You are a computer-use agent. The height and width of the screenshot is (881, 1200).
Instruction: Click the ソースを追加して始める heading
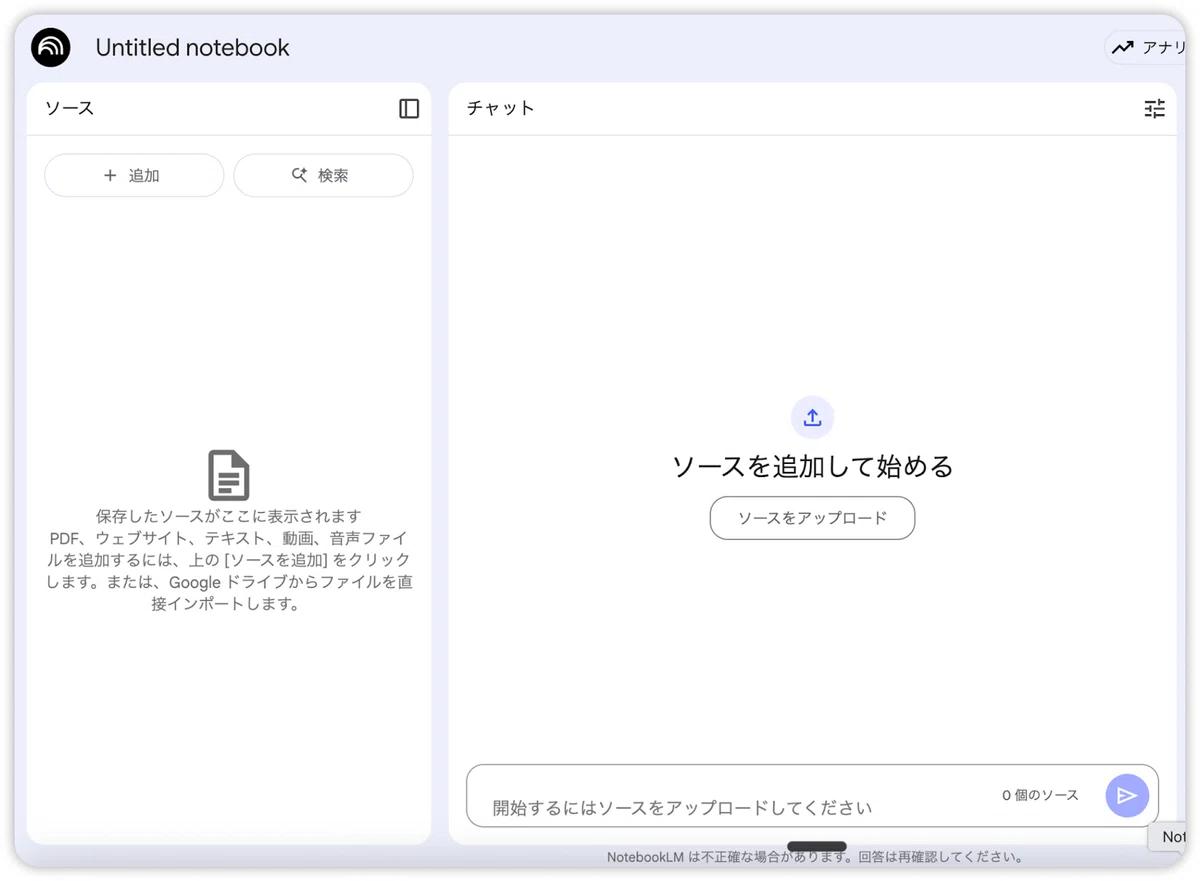click(812, 466)
